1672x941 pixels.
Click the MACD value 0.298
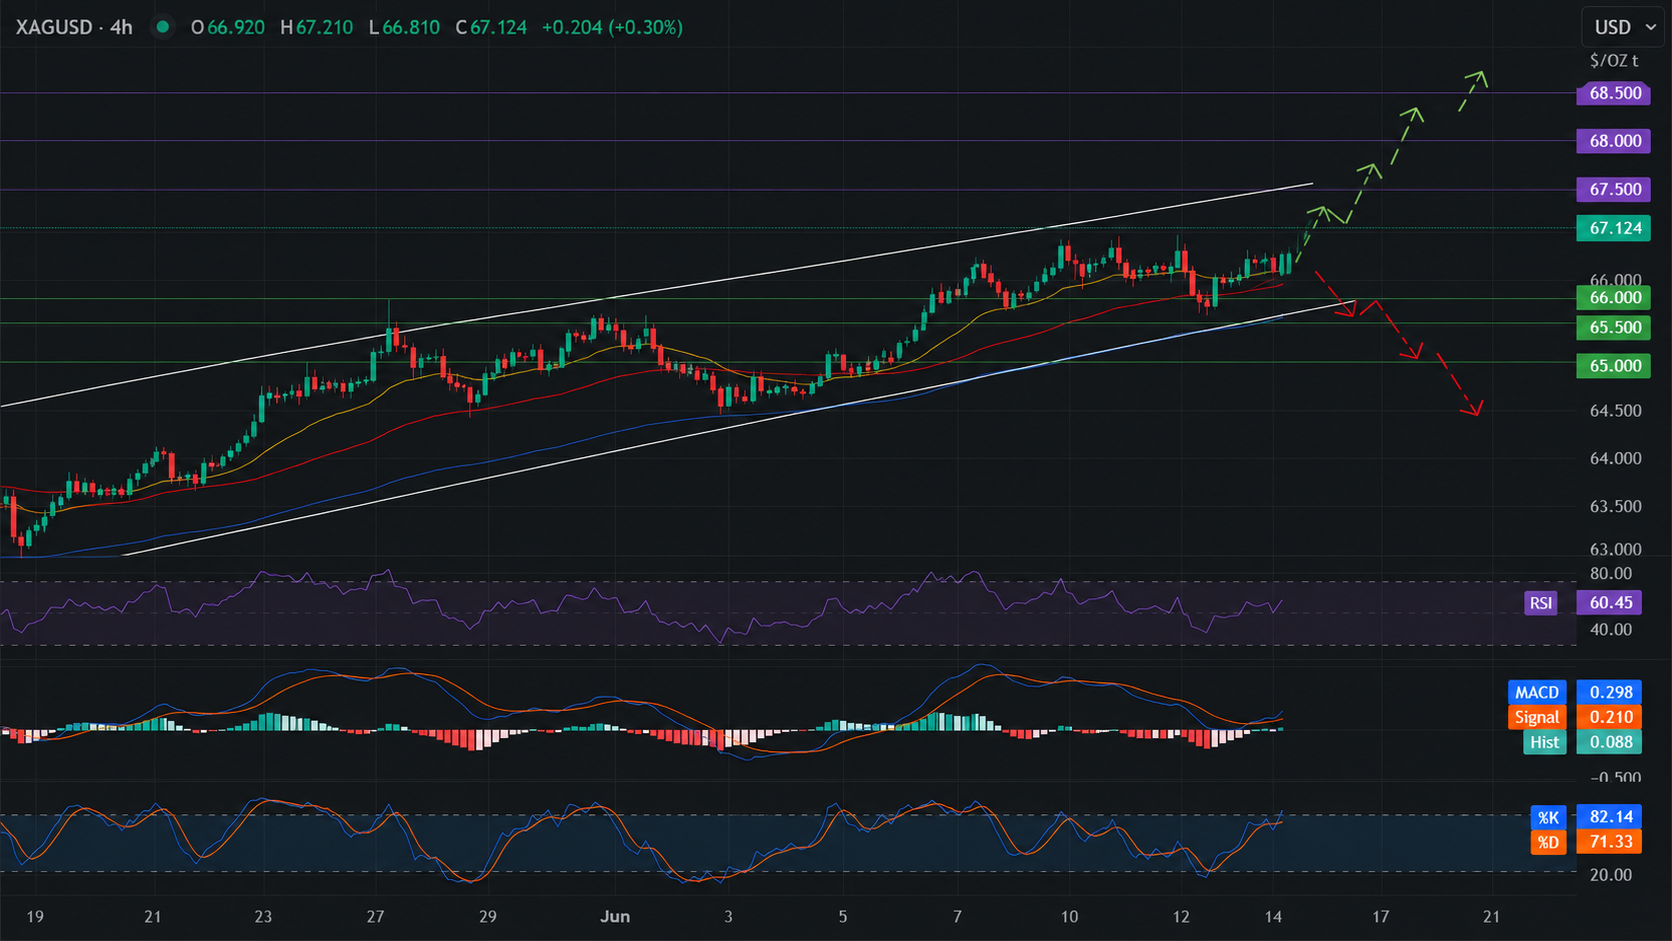[1611, 692]
